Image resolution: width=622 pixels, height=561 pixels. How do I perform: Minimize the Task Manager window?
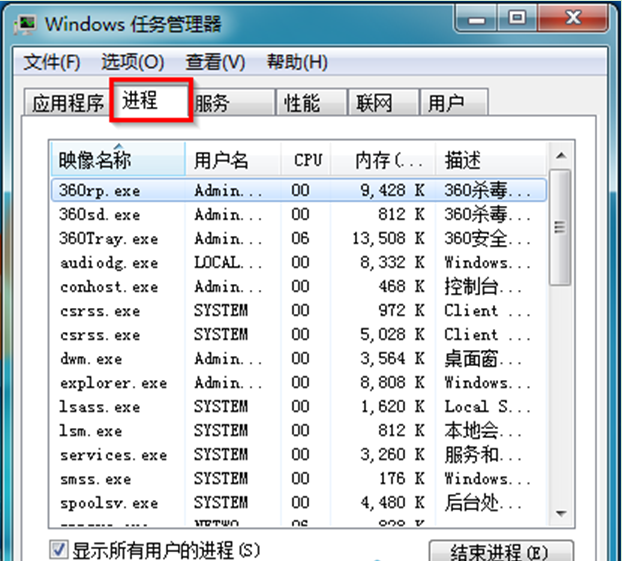(476, 18)
